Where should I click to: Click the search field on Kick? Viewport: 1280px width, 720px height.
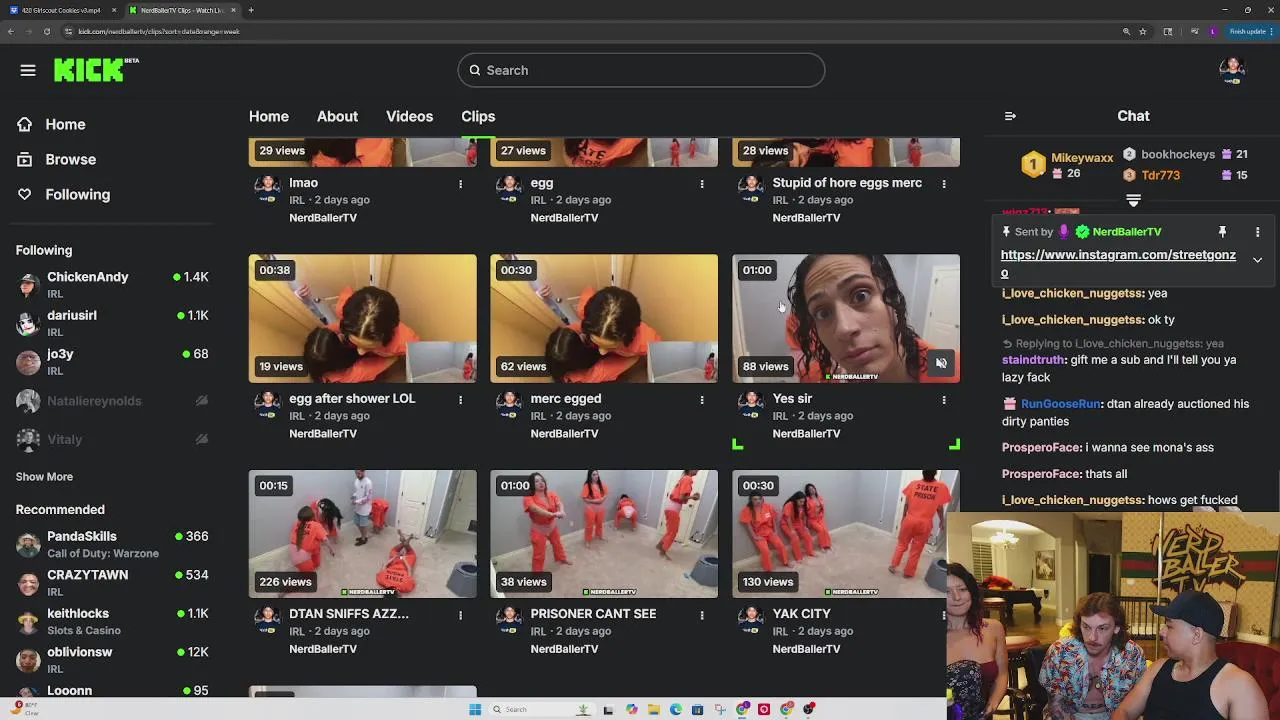641,70
